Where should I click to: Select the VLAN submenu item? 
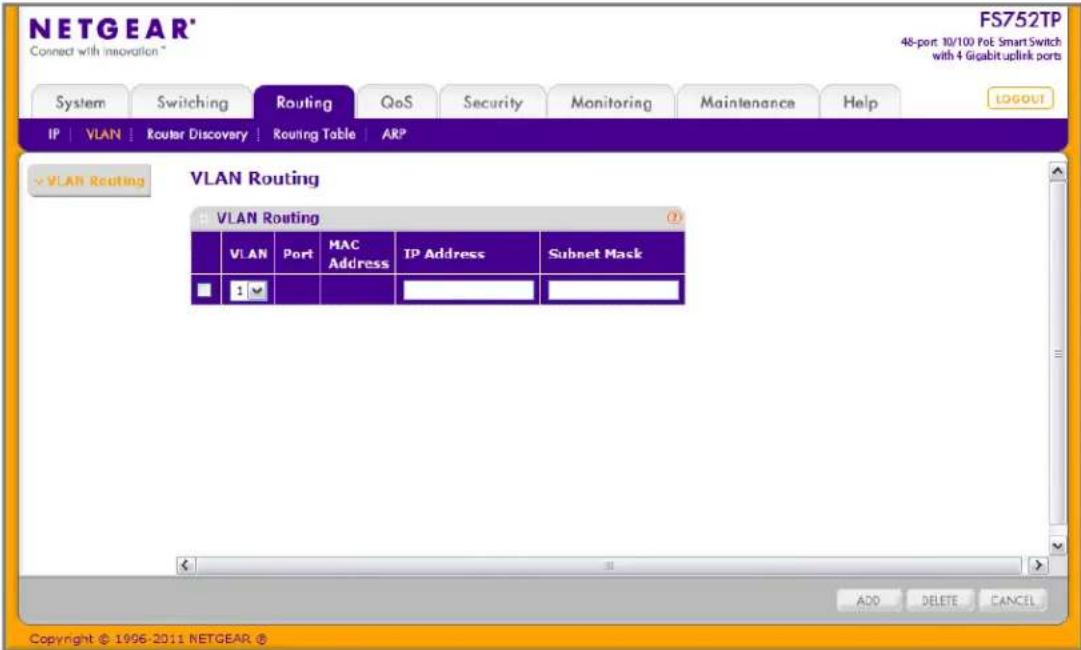pos(103,134)
